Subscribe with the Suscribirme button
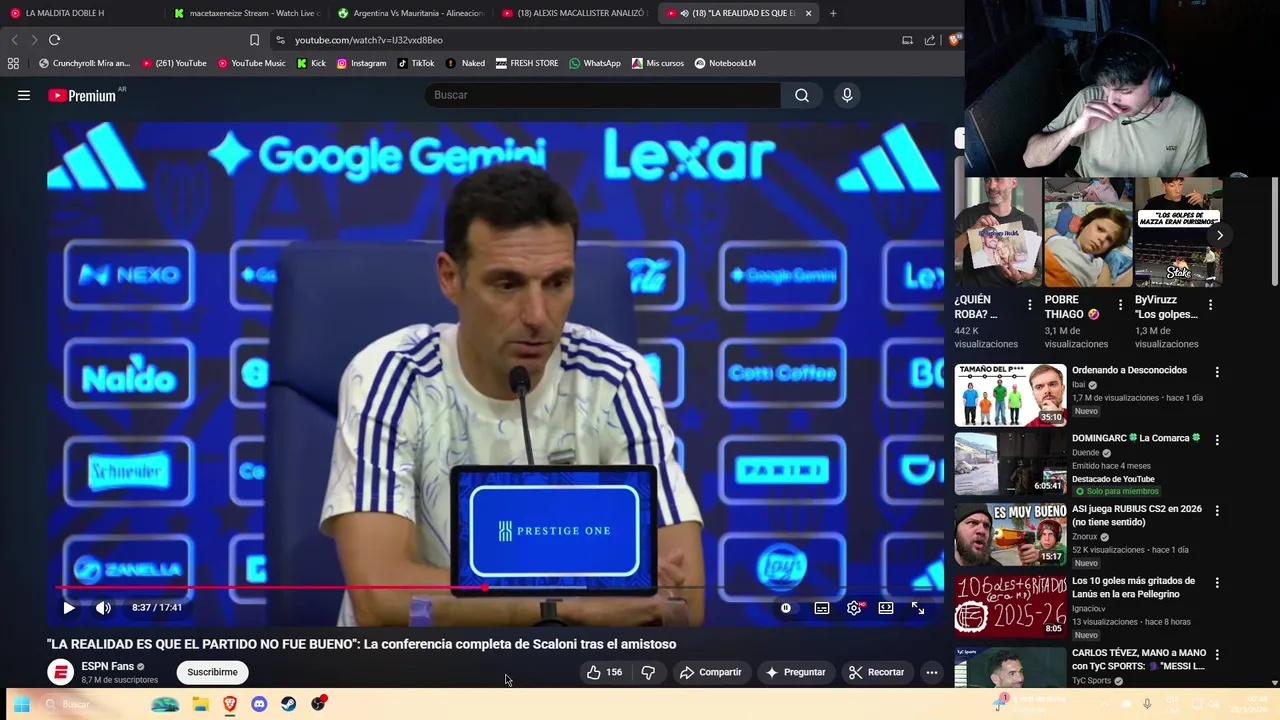This screenshot has height=720, width=1280. (x=212, y=672)
